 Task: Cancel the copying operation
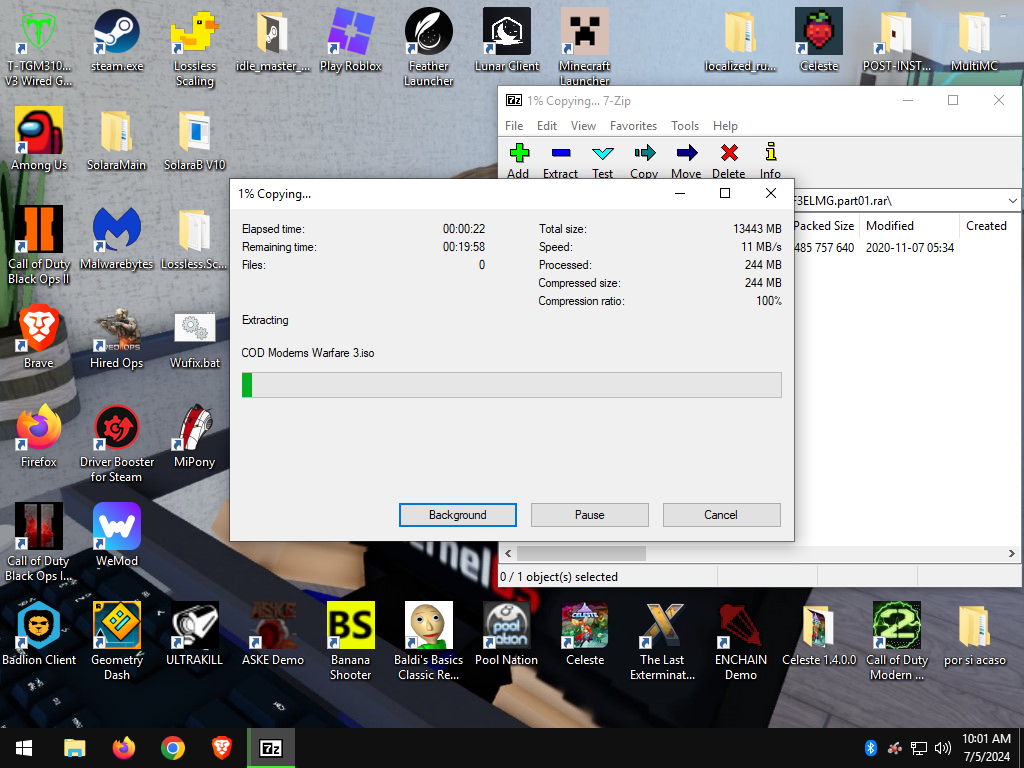(x=721, y=515)
